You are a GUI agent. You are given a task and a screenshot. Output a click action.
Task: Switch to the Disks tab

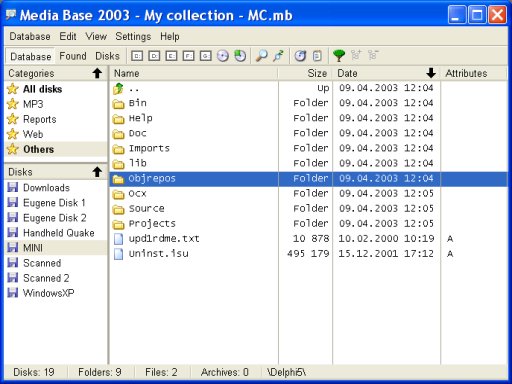[107, 56]
